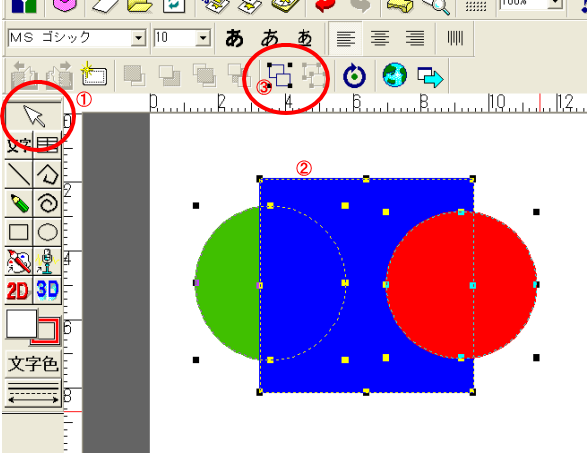Image resolution: width=587 pixels, height=453 pixels.
Task: Select the arrow selection tool
Action: (33, 116)
